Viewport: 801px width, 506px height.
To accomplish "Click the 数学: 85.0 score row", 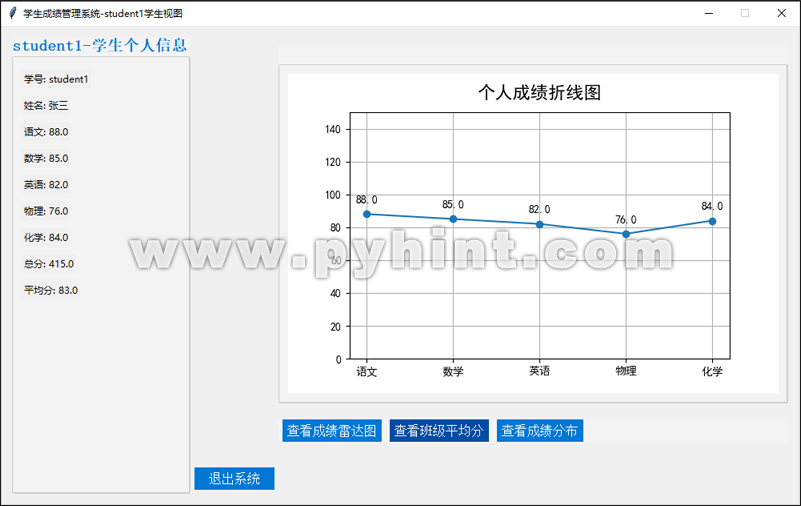I will pos(46,158).
